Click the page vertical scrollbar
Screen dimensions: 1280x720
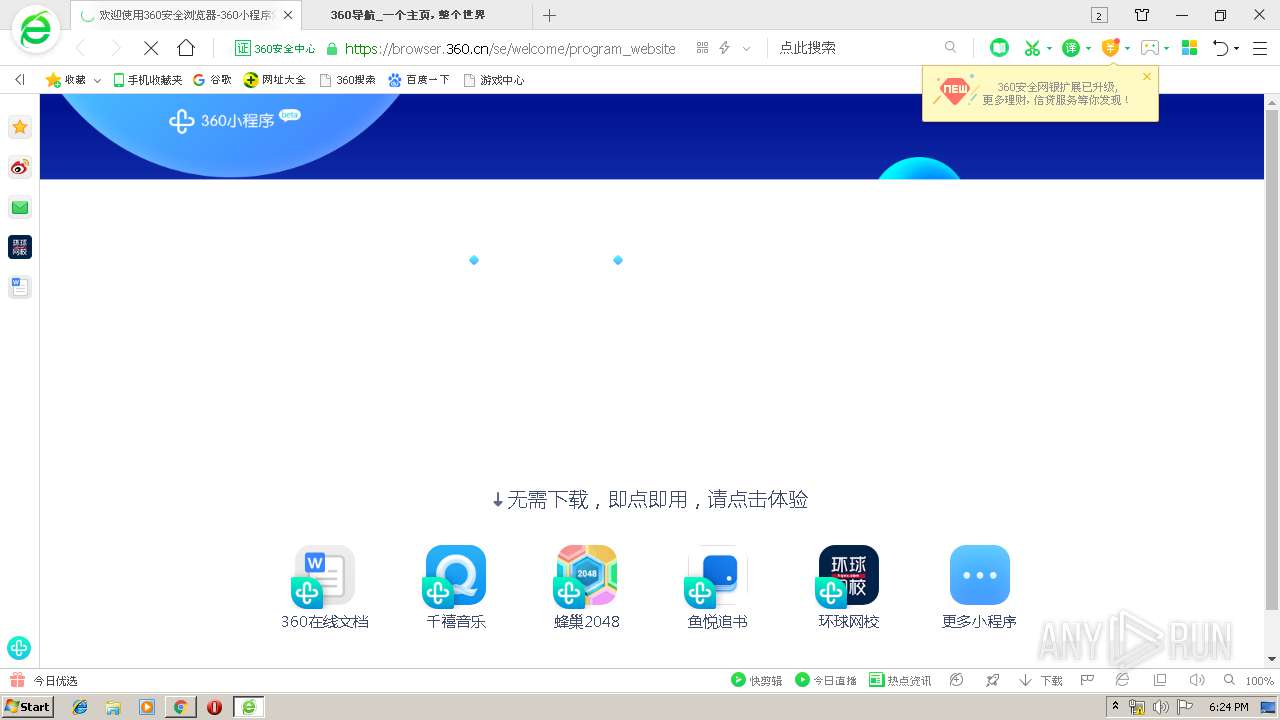coord(1272,360)
